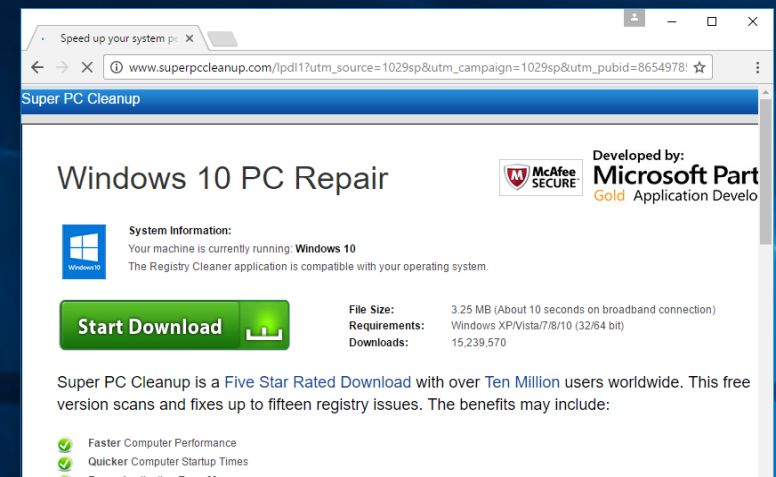Open a new tab

[x=222, y=39]
